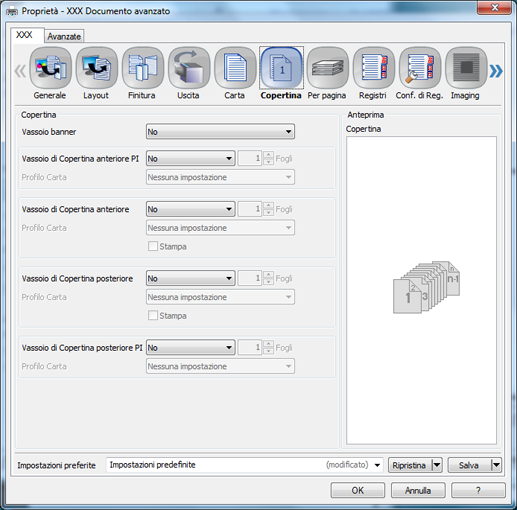Click Fogli number field for Copertina anteriore
This screenshot has width=517, height=510.
point(250,209)
